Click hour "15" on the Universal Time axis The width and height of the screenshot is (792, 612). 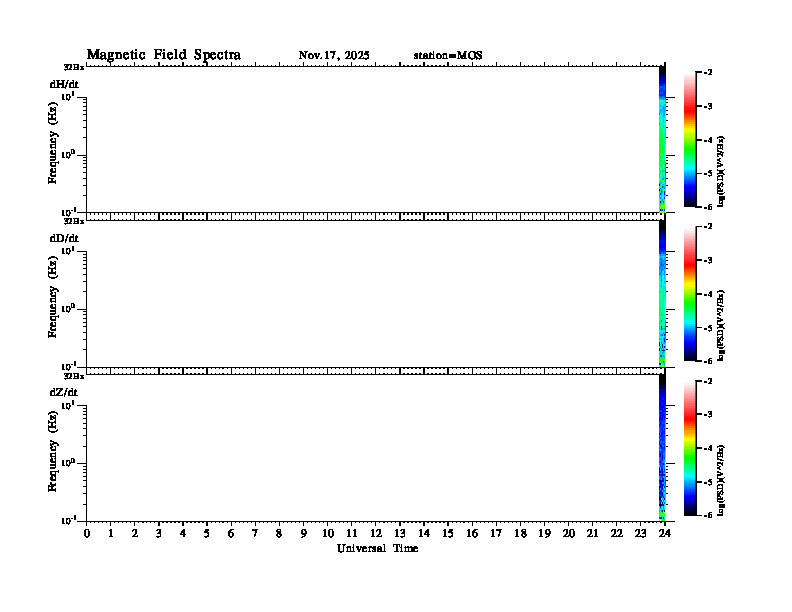pyautogui.click(x=448, y=534)
